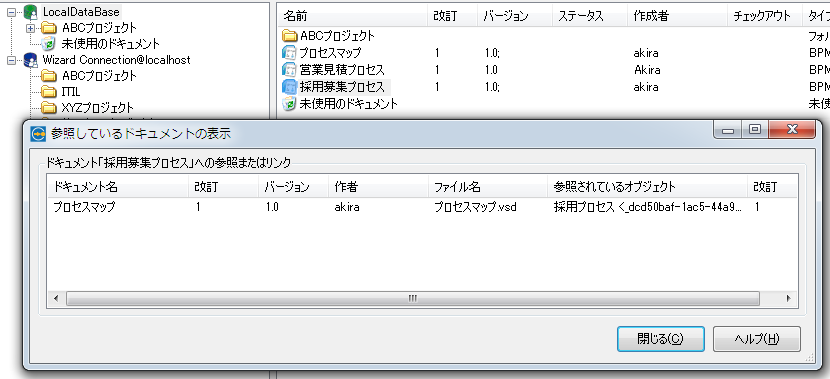This screenshot has height=379, width=830.
Task: Select 採用募集プロセス row in file list
Action: (x=554, y=87)
